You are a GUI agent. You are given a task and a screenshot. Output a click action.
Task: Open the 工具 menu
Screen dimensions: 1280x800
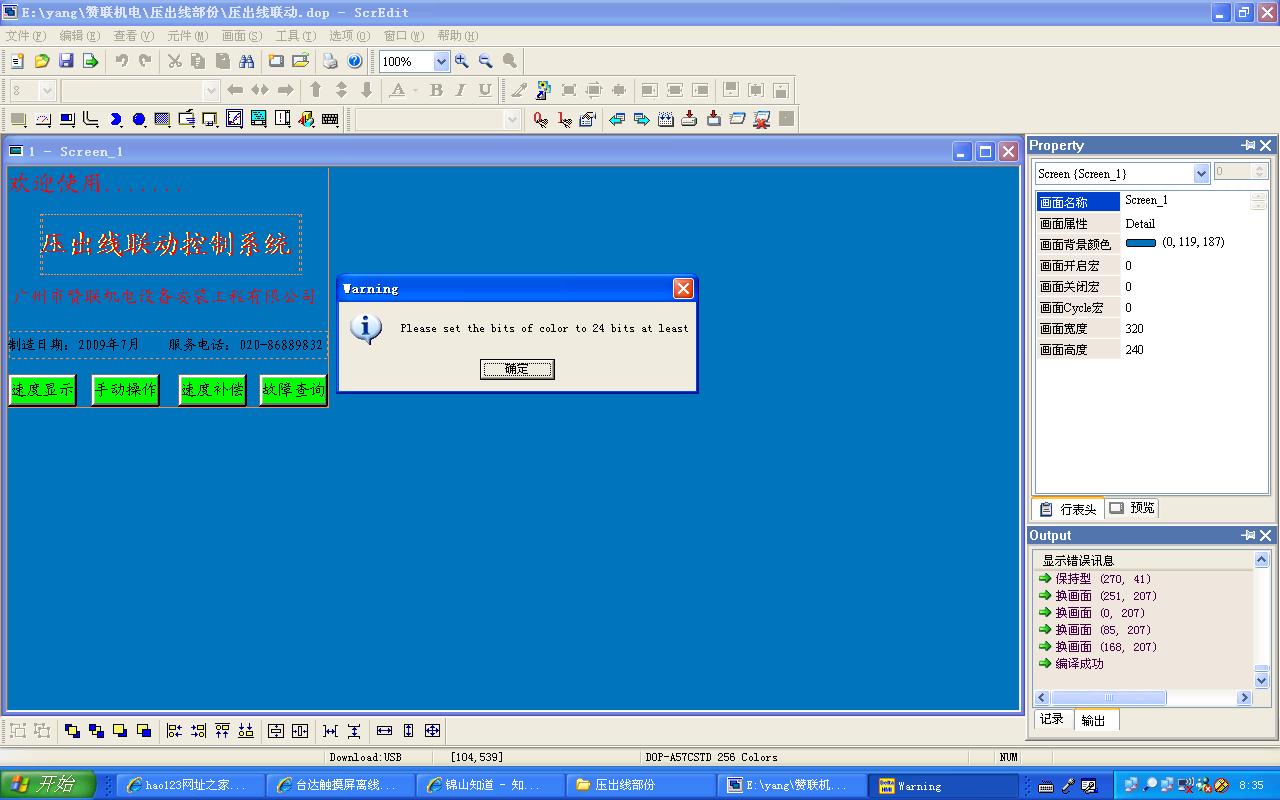[x=295, y=36]
